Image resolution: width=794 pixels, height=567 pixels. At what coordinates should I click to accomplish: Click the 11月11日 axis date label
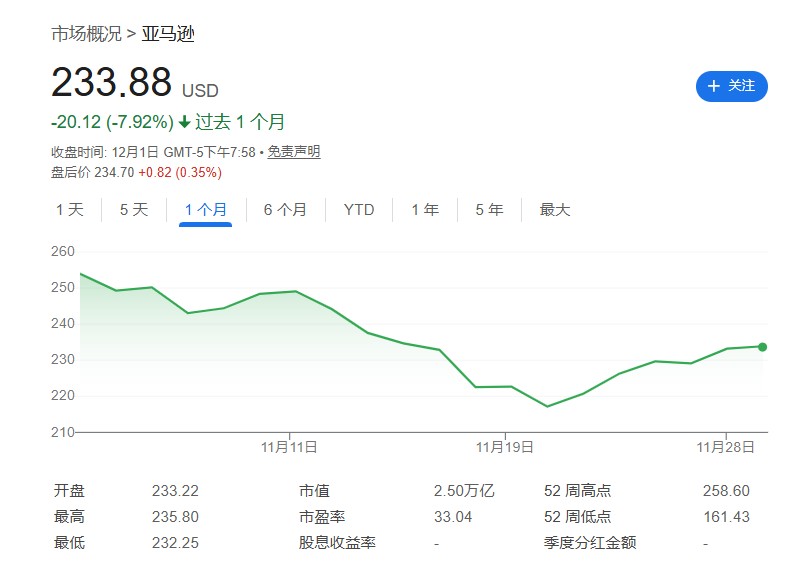(x=289, y=446)
